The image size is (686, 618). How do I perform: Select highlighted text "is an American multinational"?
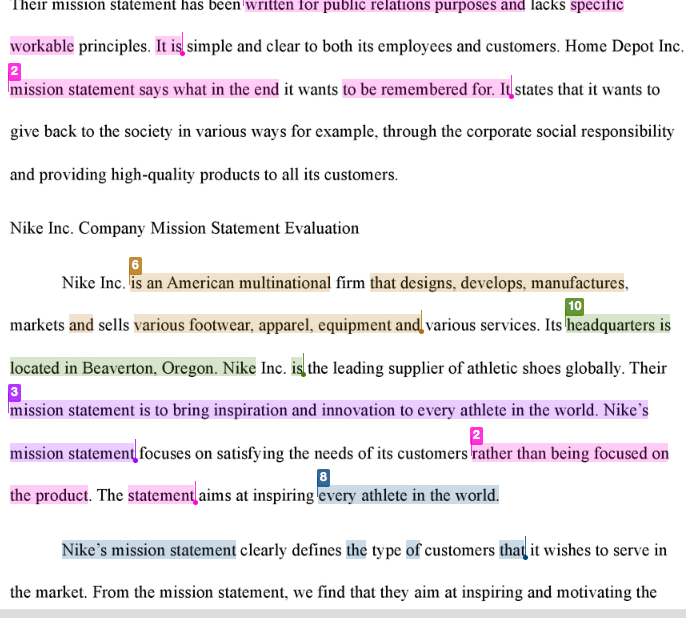tap(230, 283)
